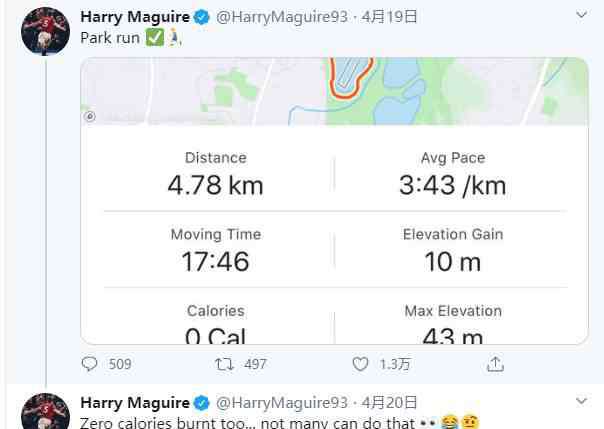Image resolution: width=604 pixels, height=429 pixels.
Task: Click the Moving Time 17:46 stat
Action: click(215, 250)
